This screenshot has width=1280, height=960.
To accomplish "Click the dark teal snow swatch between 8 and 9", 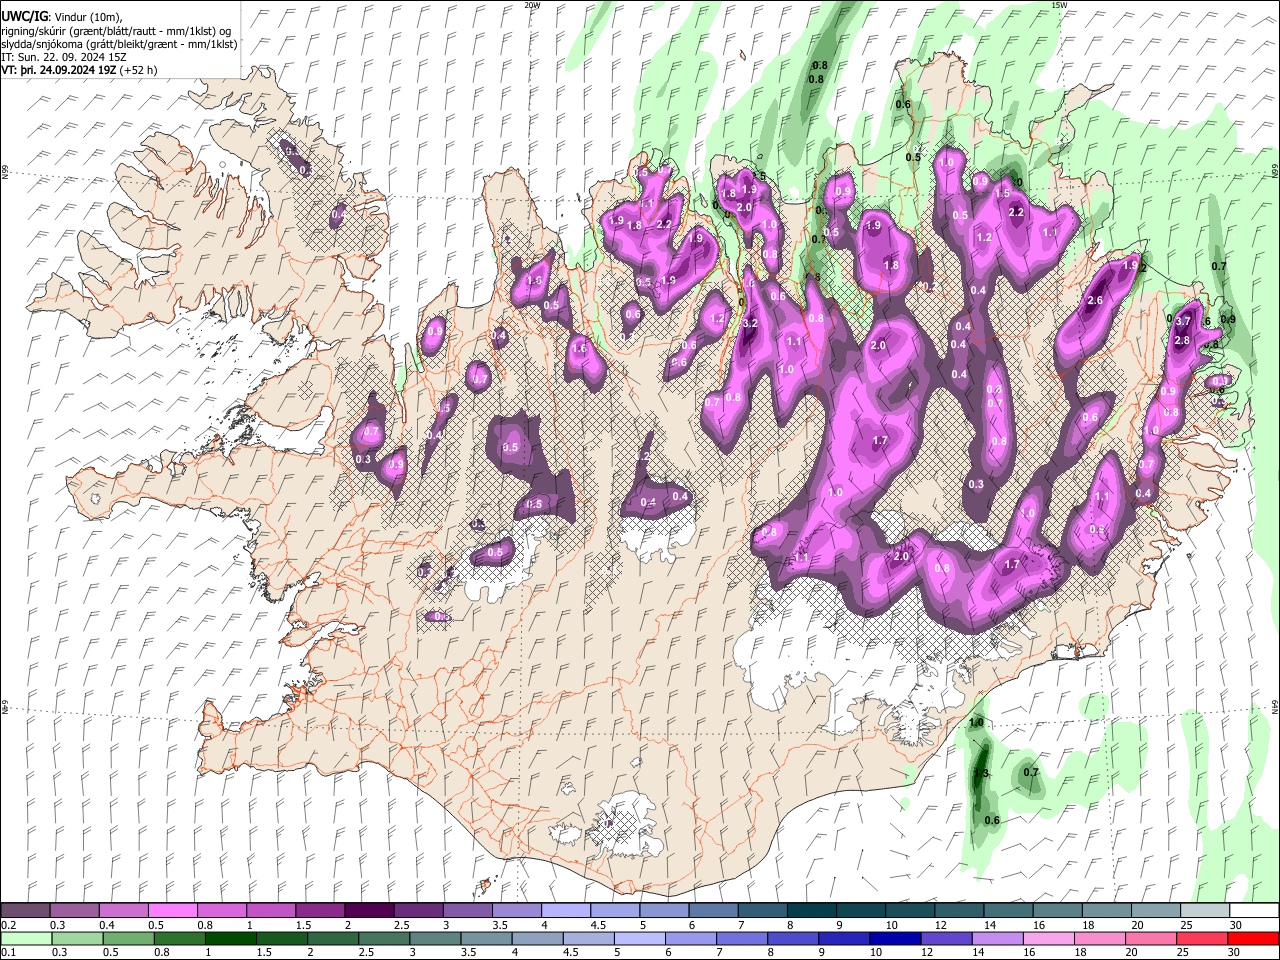I will (x=810, y=911).
